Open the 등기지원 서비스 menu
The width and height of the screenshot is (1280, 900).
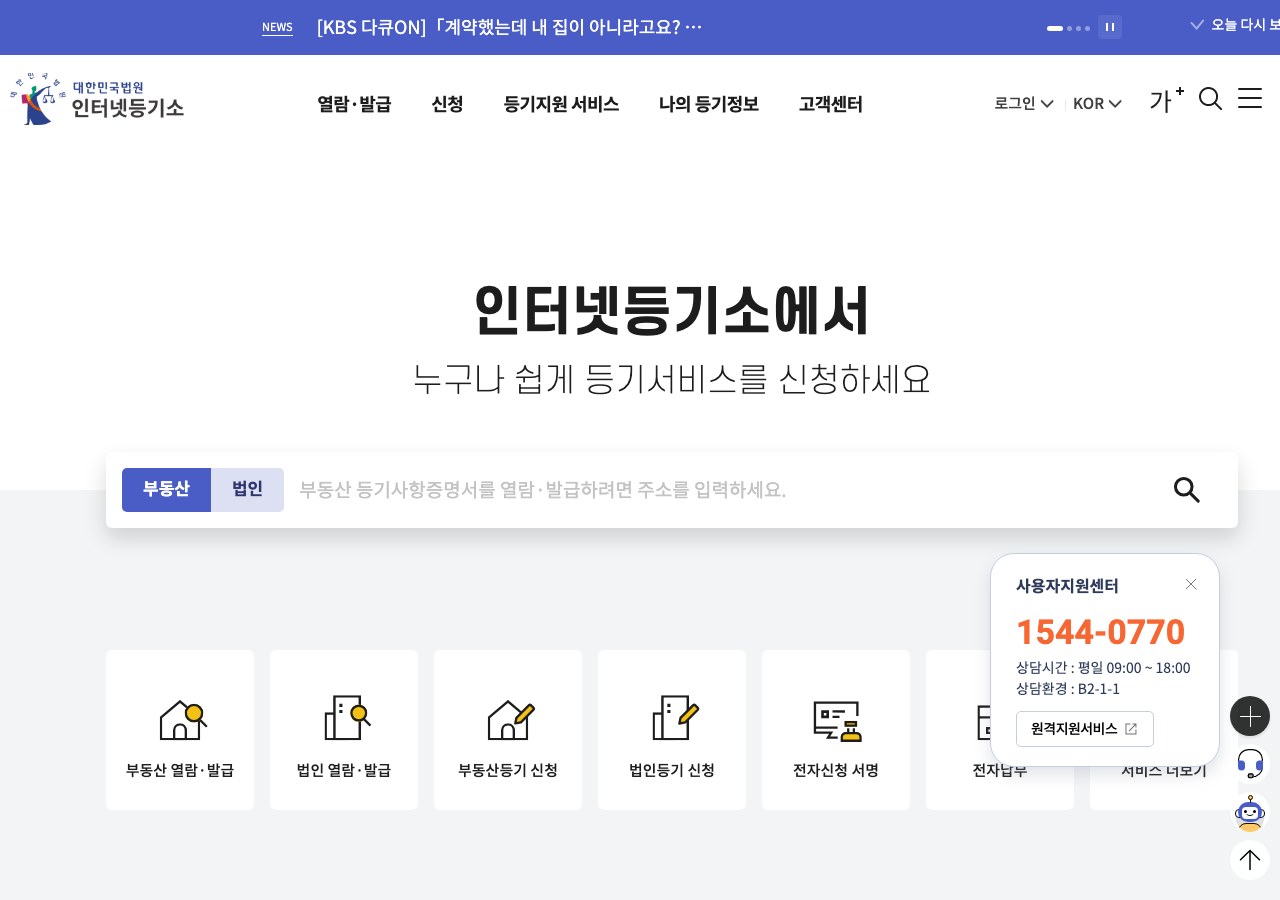click(561, 104)
